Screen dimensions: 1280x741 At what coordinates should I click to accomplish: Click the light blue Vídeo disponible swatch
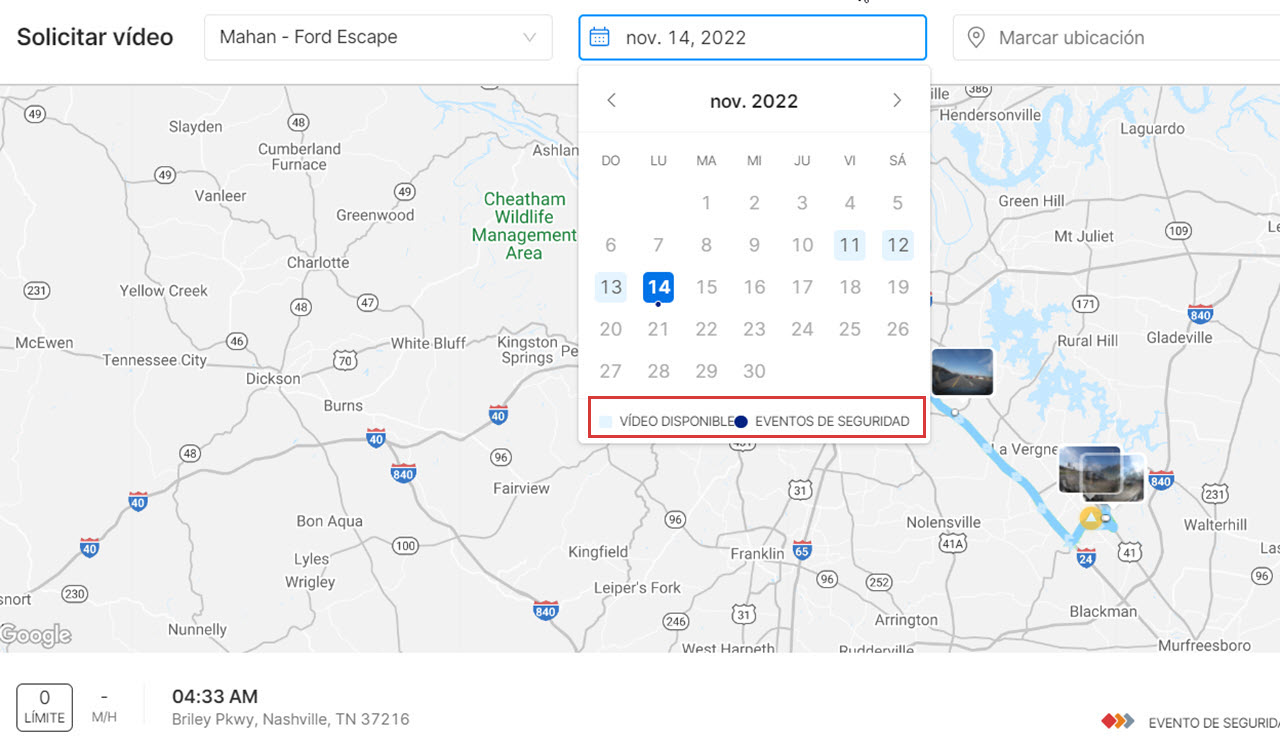[605, 422]
